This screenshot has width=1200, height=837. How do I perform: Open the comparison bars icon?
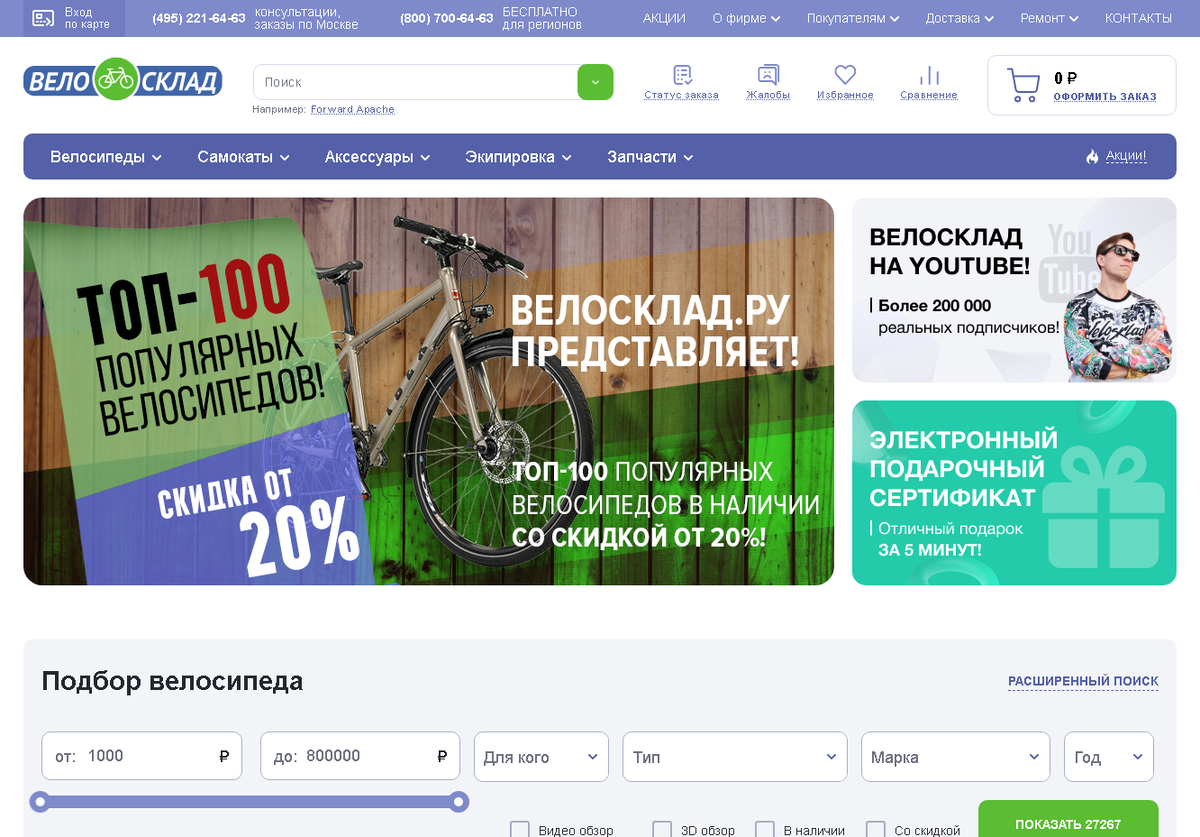[929, 75]
